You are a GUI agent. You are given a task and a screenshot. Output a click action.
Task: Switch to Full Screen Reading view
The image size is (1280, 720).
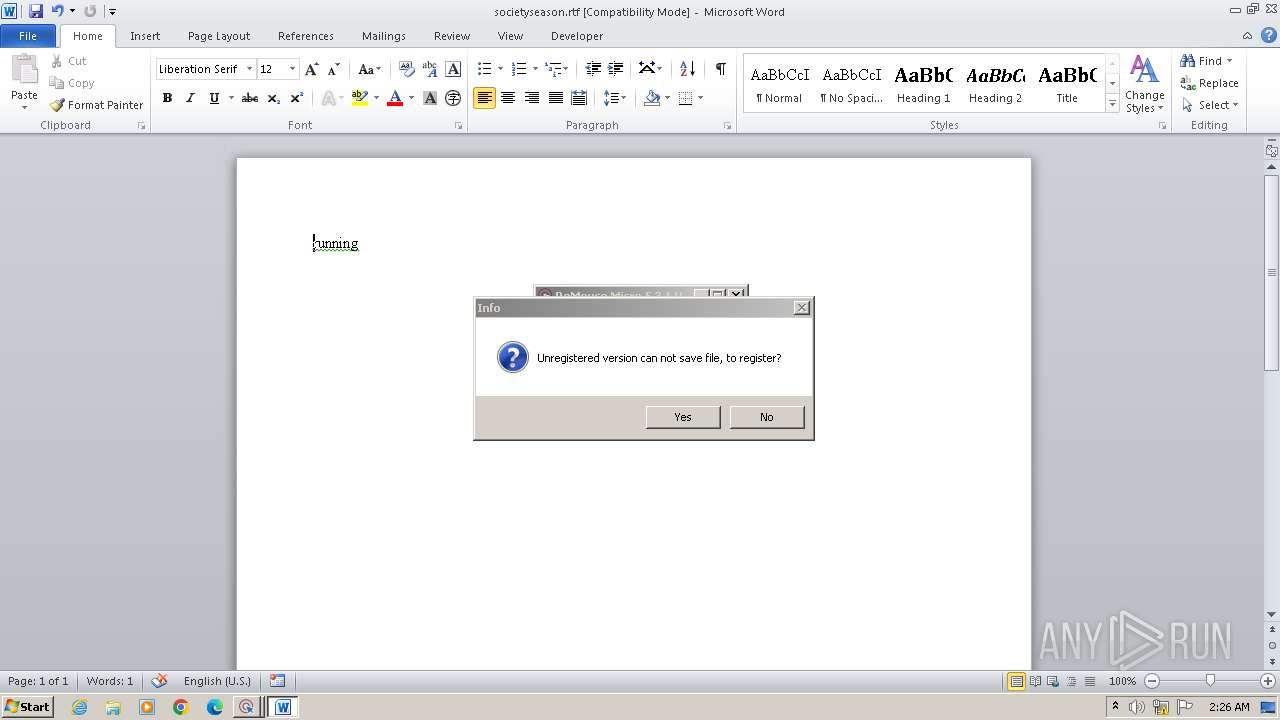1035,681
